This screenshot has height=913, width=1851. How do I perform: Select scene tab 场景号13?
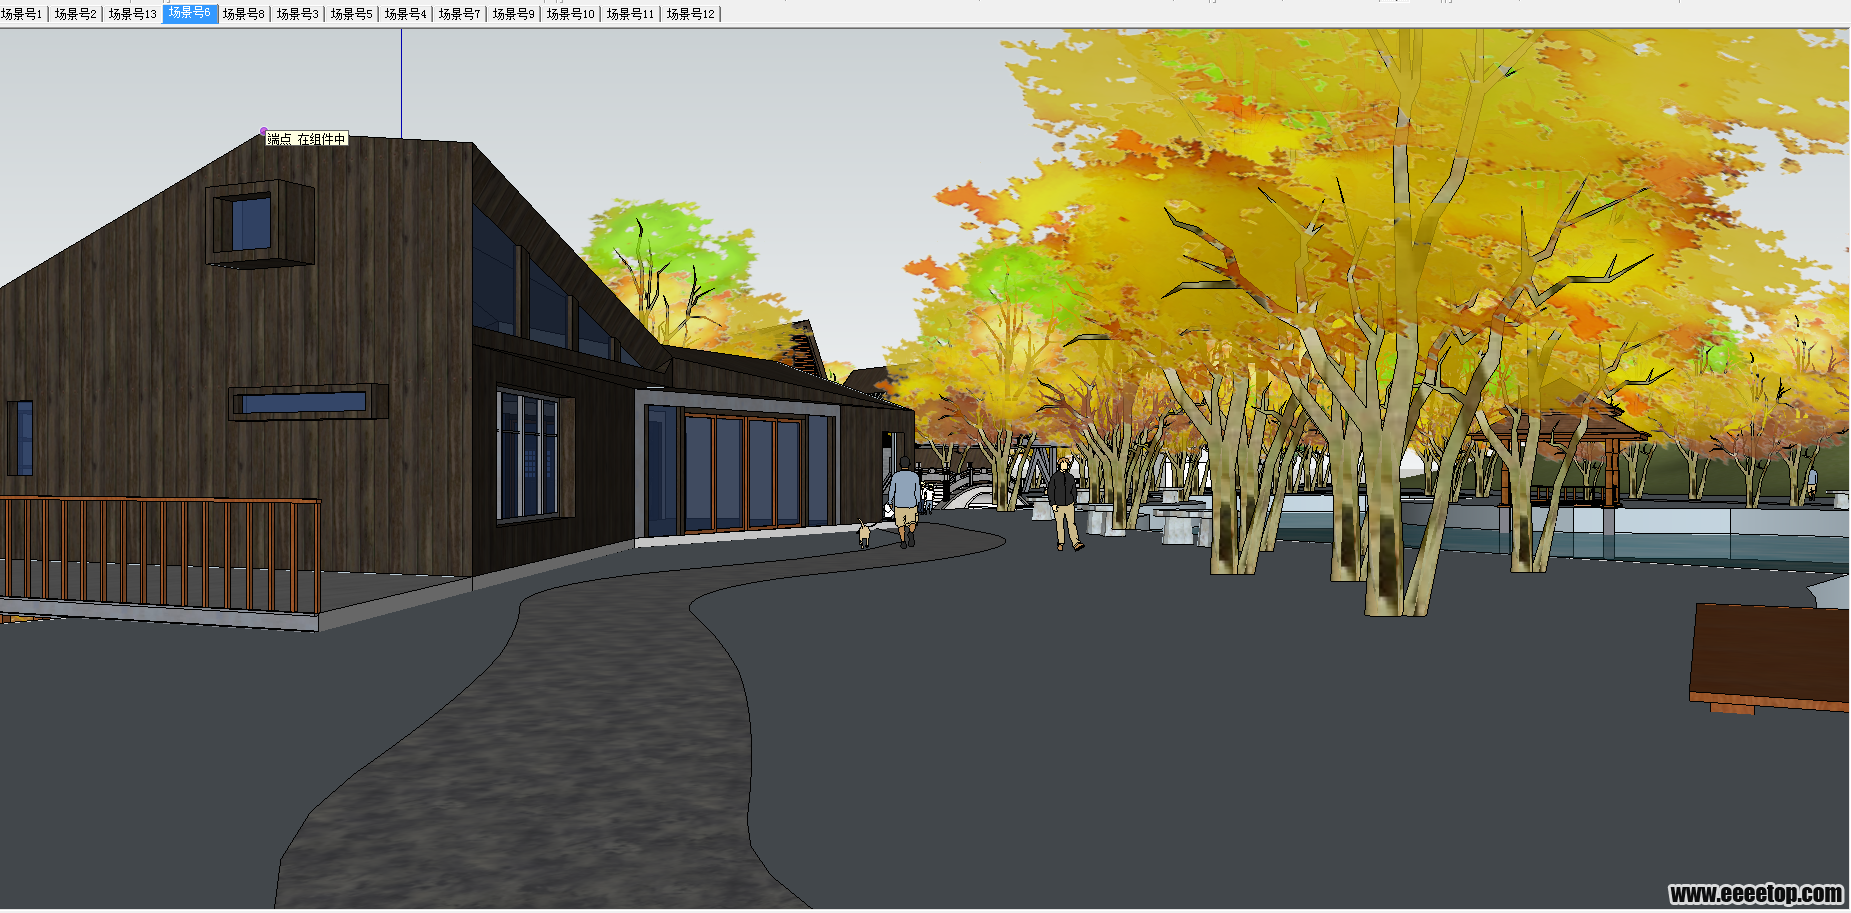click(x=132, y=14)
